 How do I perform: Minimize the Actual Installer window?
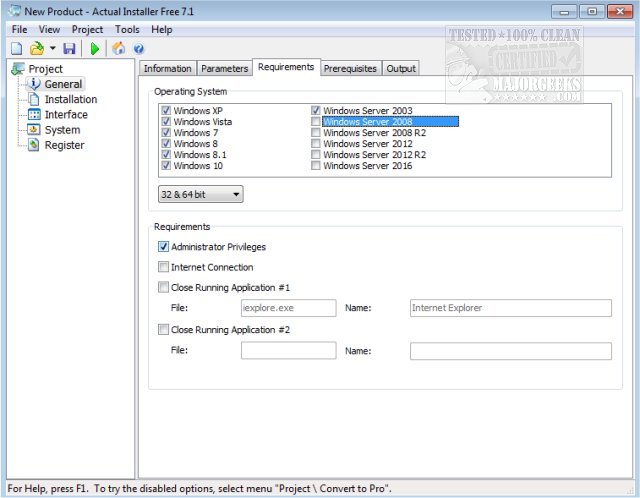[564, 12]
